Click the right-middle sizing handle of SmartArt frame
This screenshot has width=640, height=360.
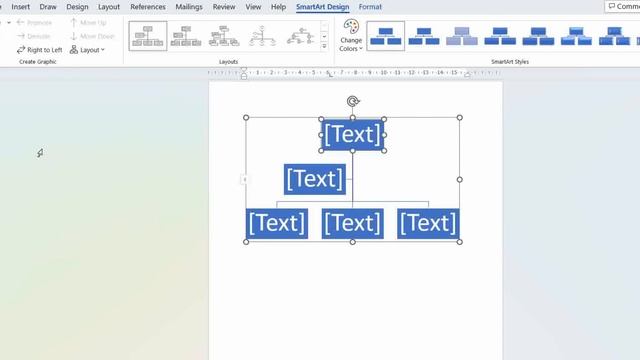[460, 179]
